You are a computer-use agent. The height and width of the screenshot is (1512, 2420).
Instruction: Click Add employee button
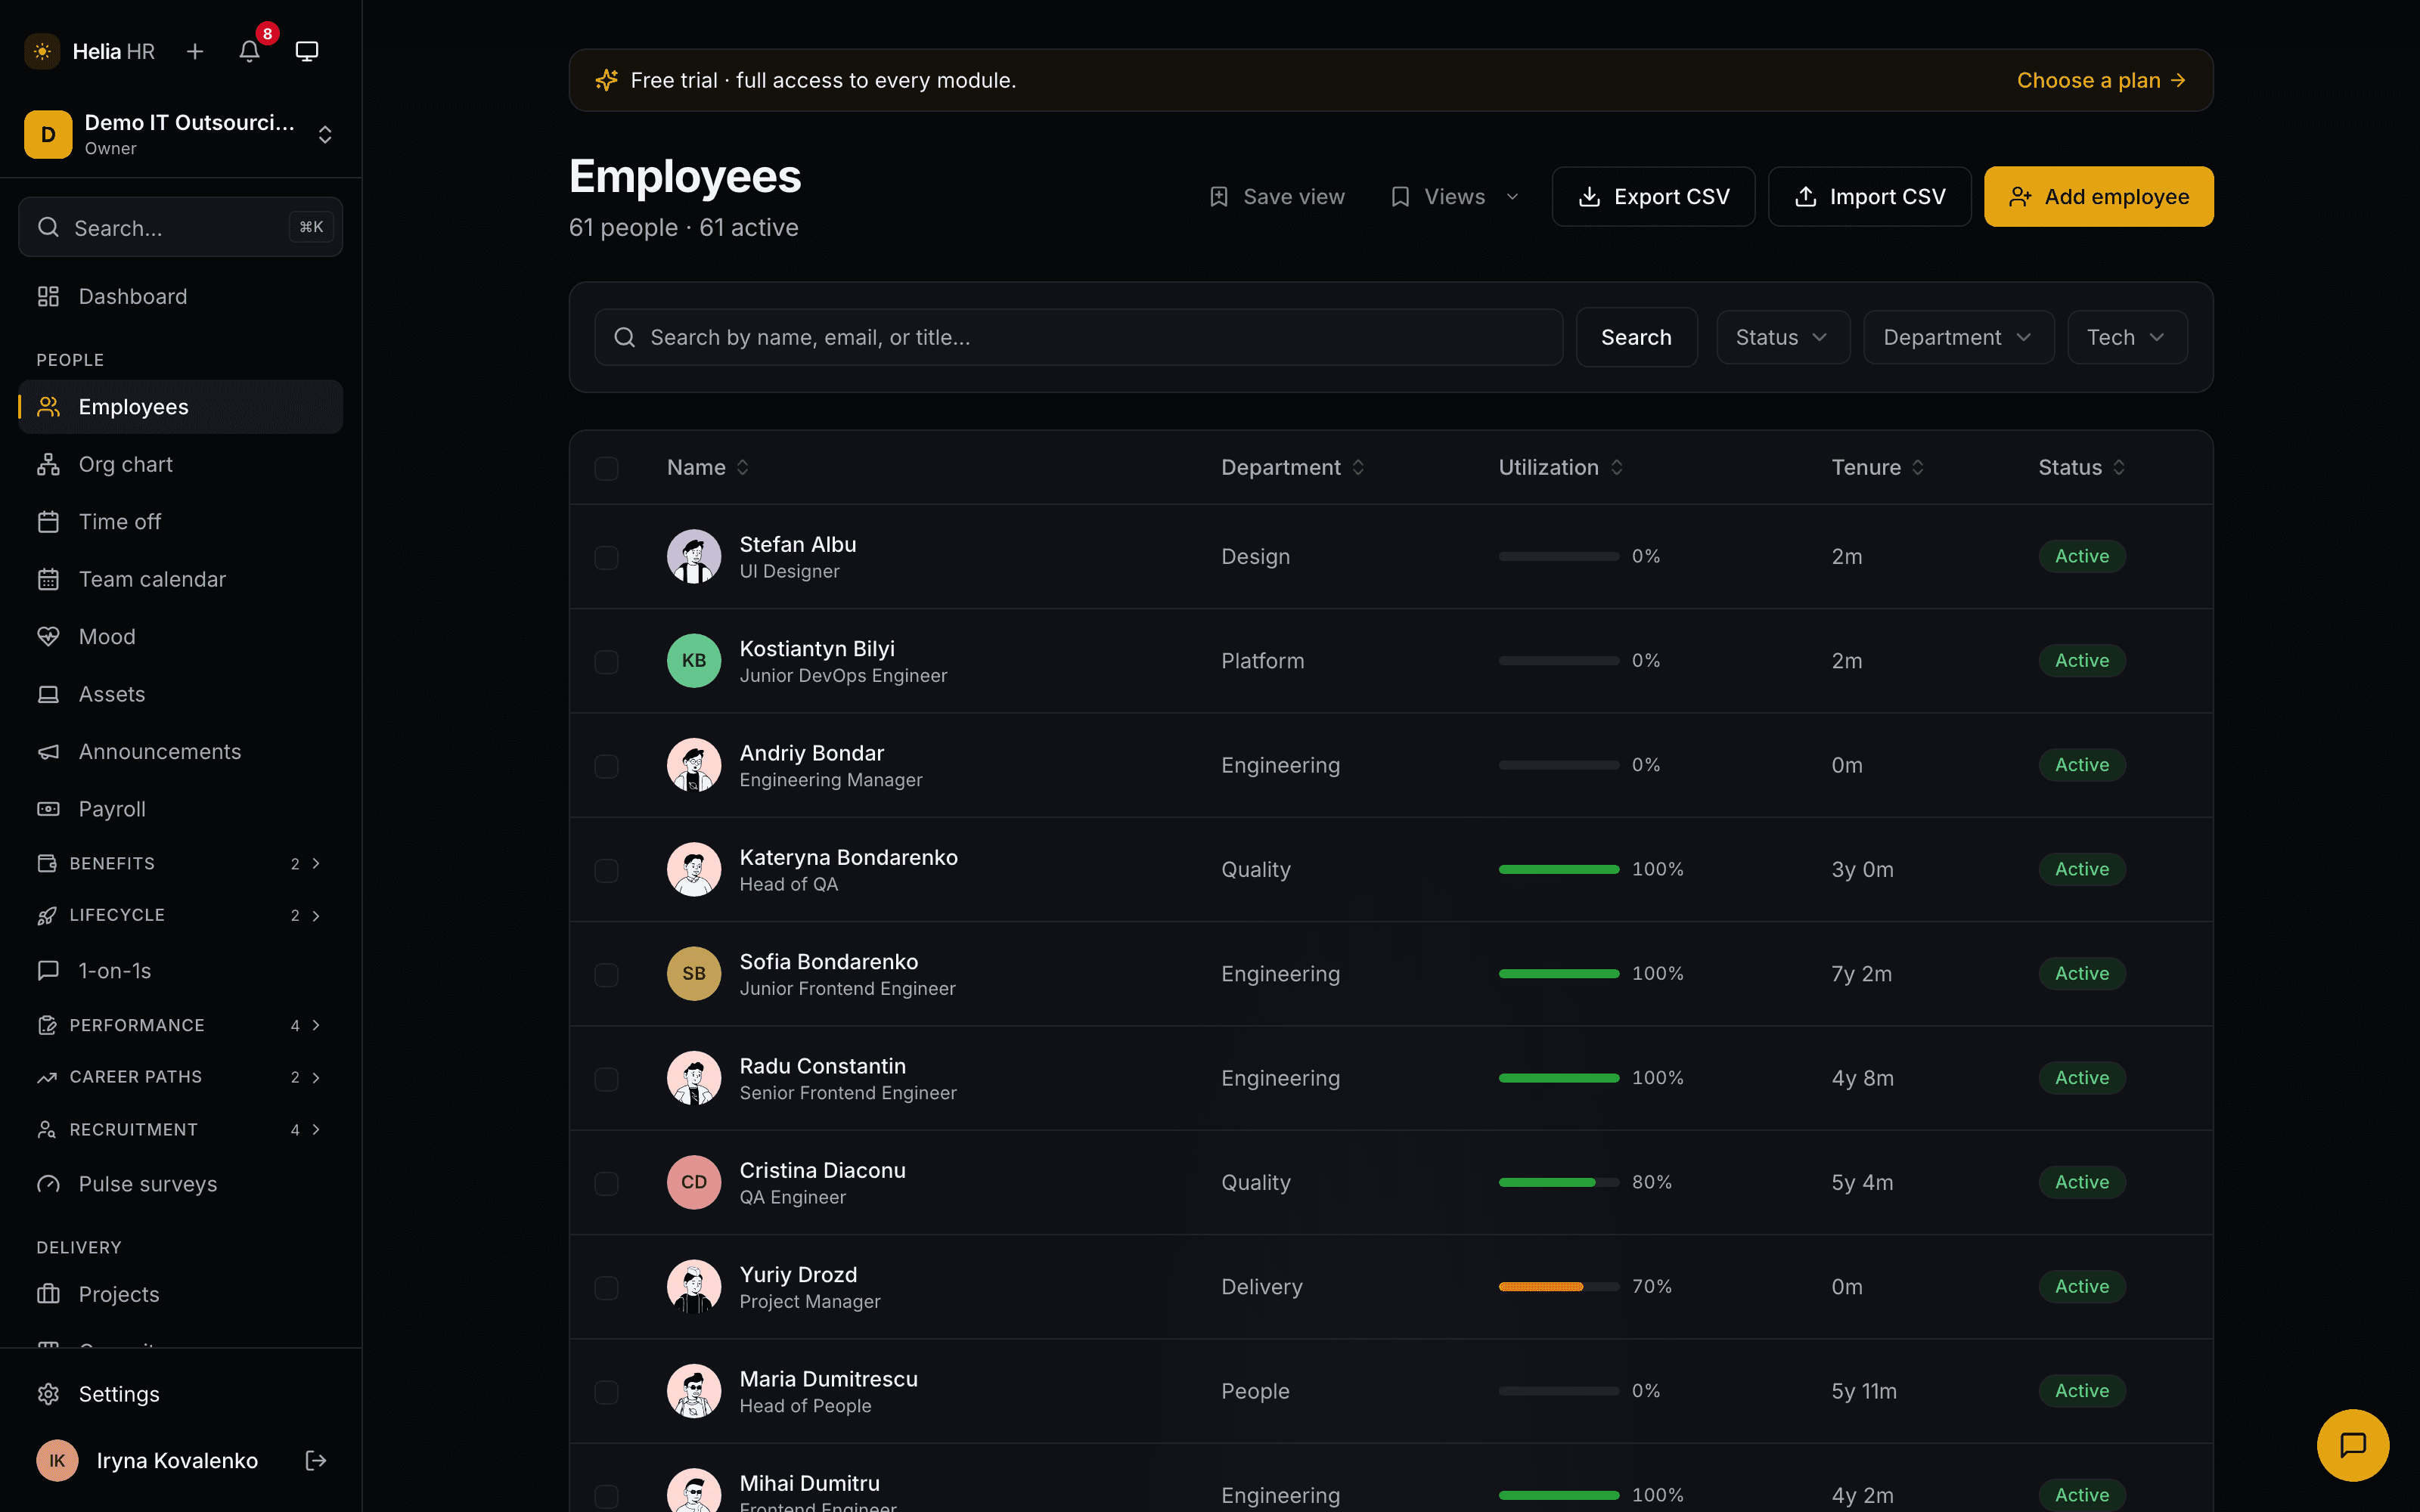[x=2098, y=197]
